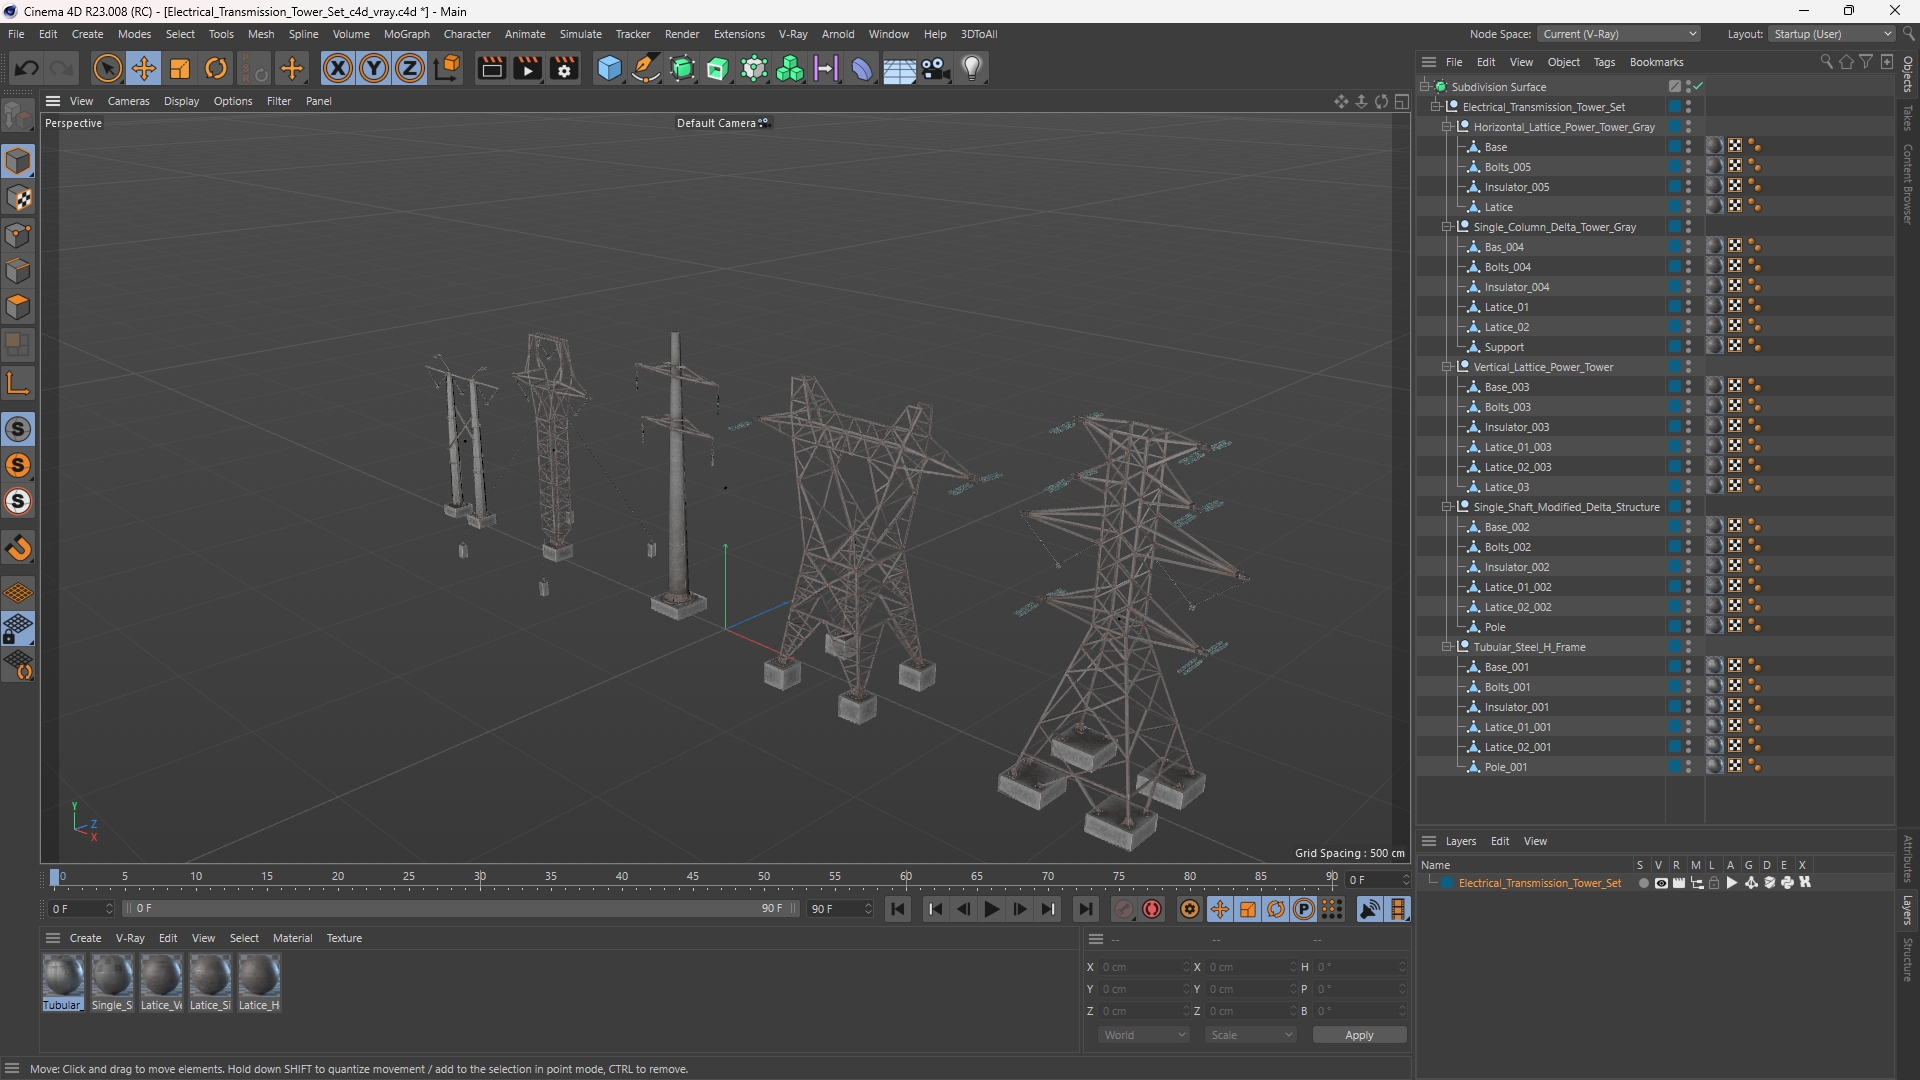Toggle Y axis lock
This screenshot has height=1080, width=1920.
(374, 68)
